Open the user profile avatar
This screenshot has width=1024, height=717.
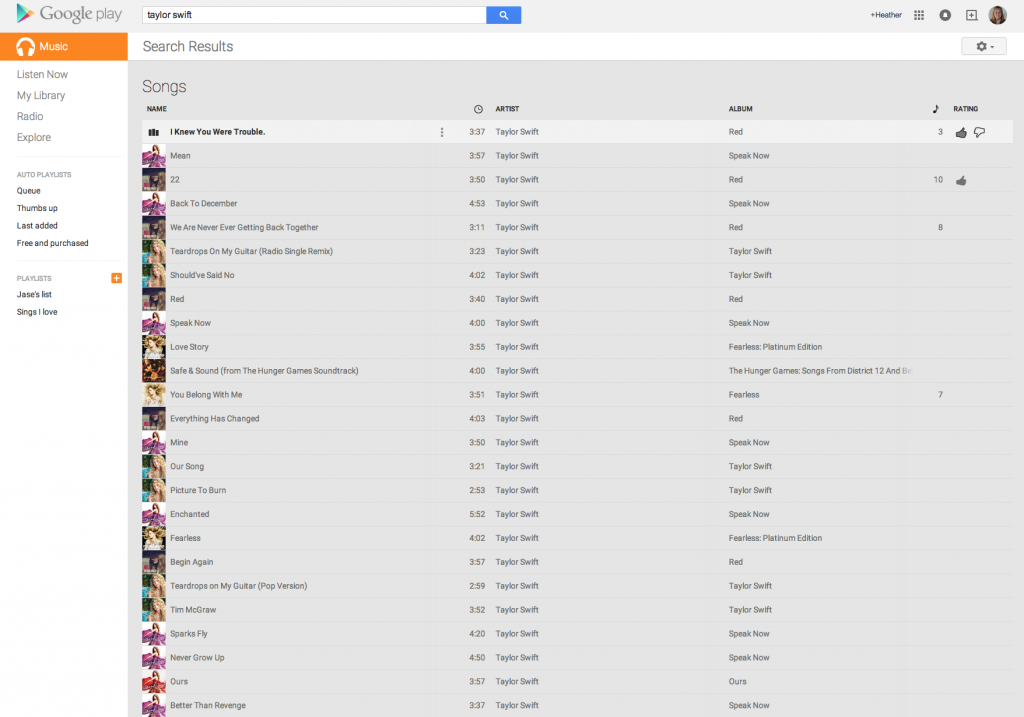[997, 15]
